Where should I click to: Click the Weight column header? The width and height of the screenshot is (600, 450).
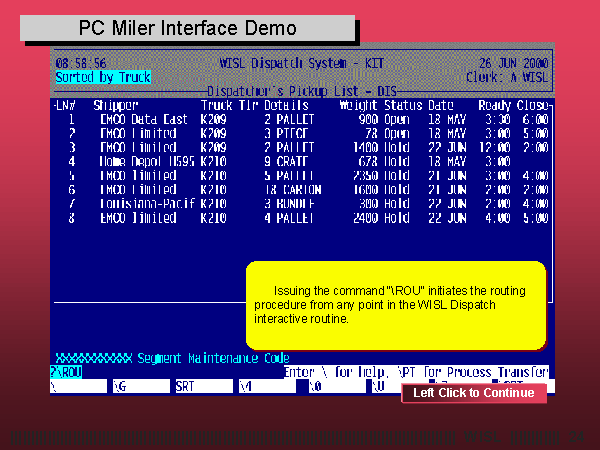[358, 105]
